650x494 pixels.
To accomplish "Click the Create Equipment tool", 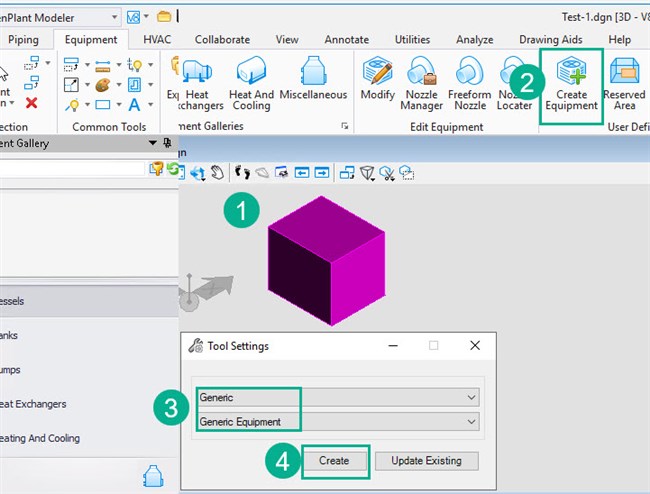I will click(571, 84).
